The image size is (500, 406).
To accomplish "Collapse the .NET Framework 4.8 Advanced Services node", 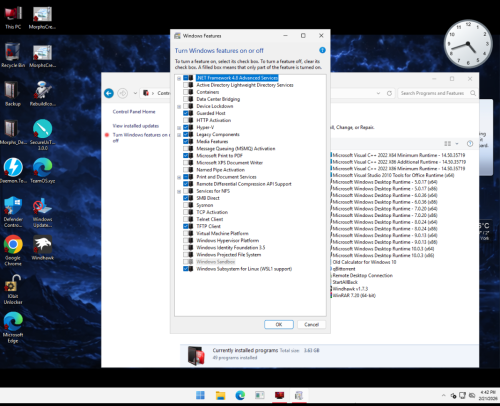I will [179, 78].
